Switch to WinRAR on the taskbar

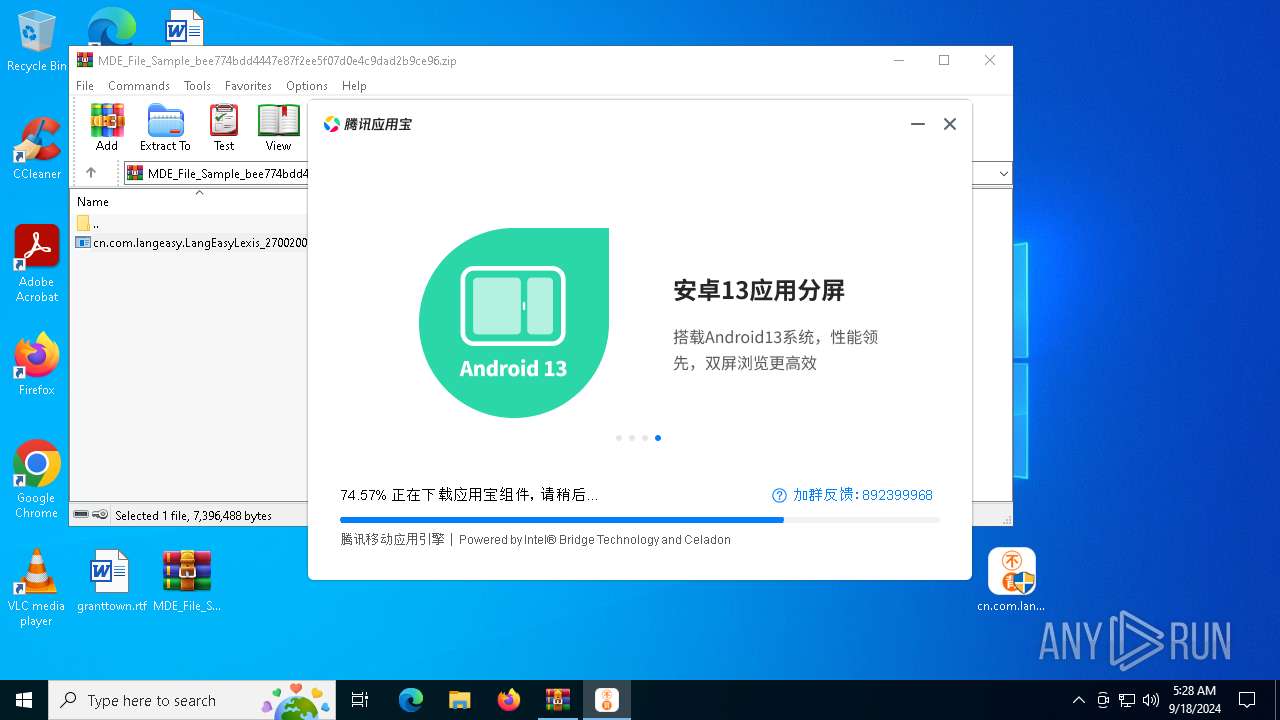click(558, 700)
